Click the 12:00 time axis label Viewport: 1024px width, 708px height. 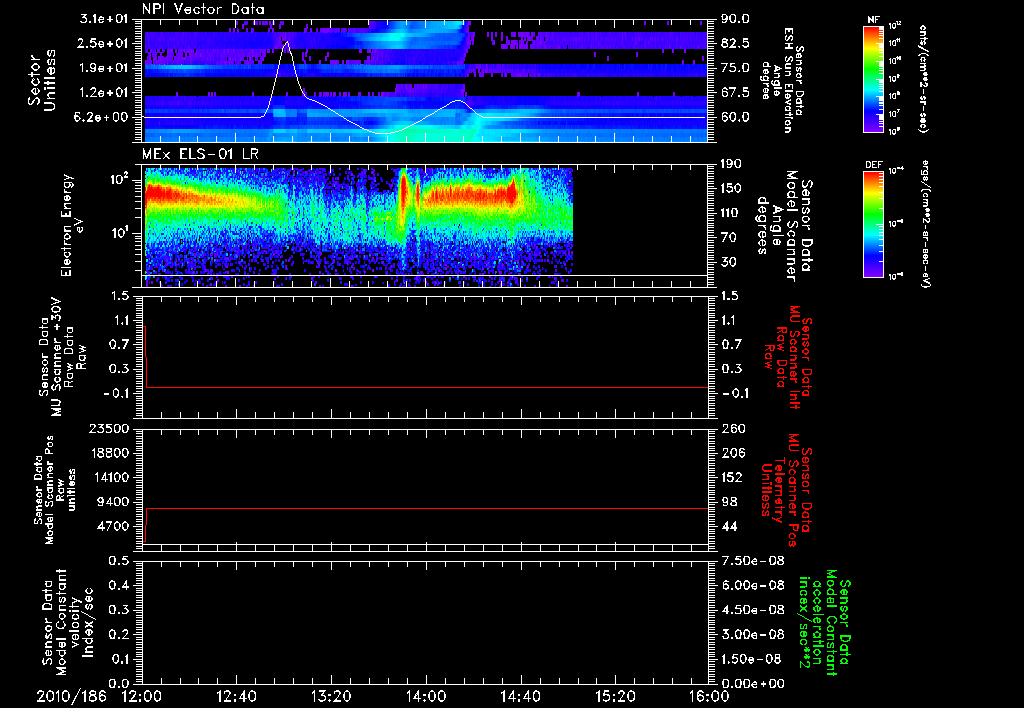(x=142, y=696)
